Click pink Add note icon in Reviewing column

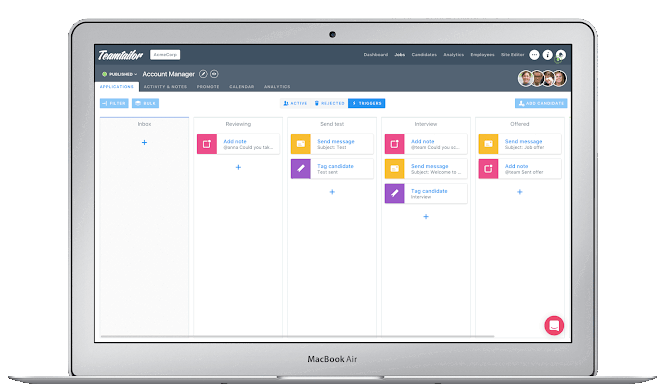click(x=207, y=144)
